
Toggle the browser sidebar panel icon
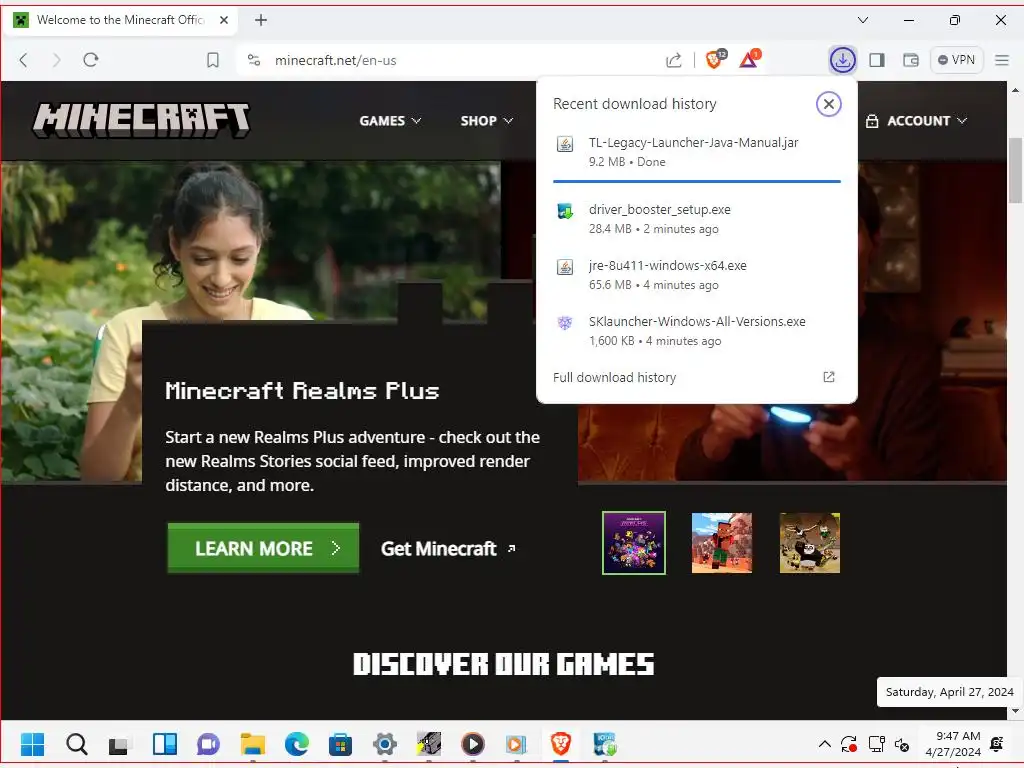coord(877,60)
